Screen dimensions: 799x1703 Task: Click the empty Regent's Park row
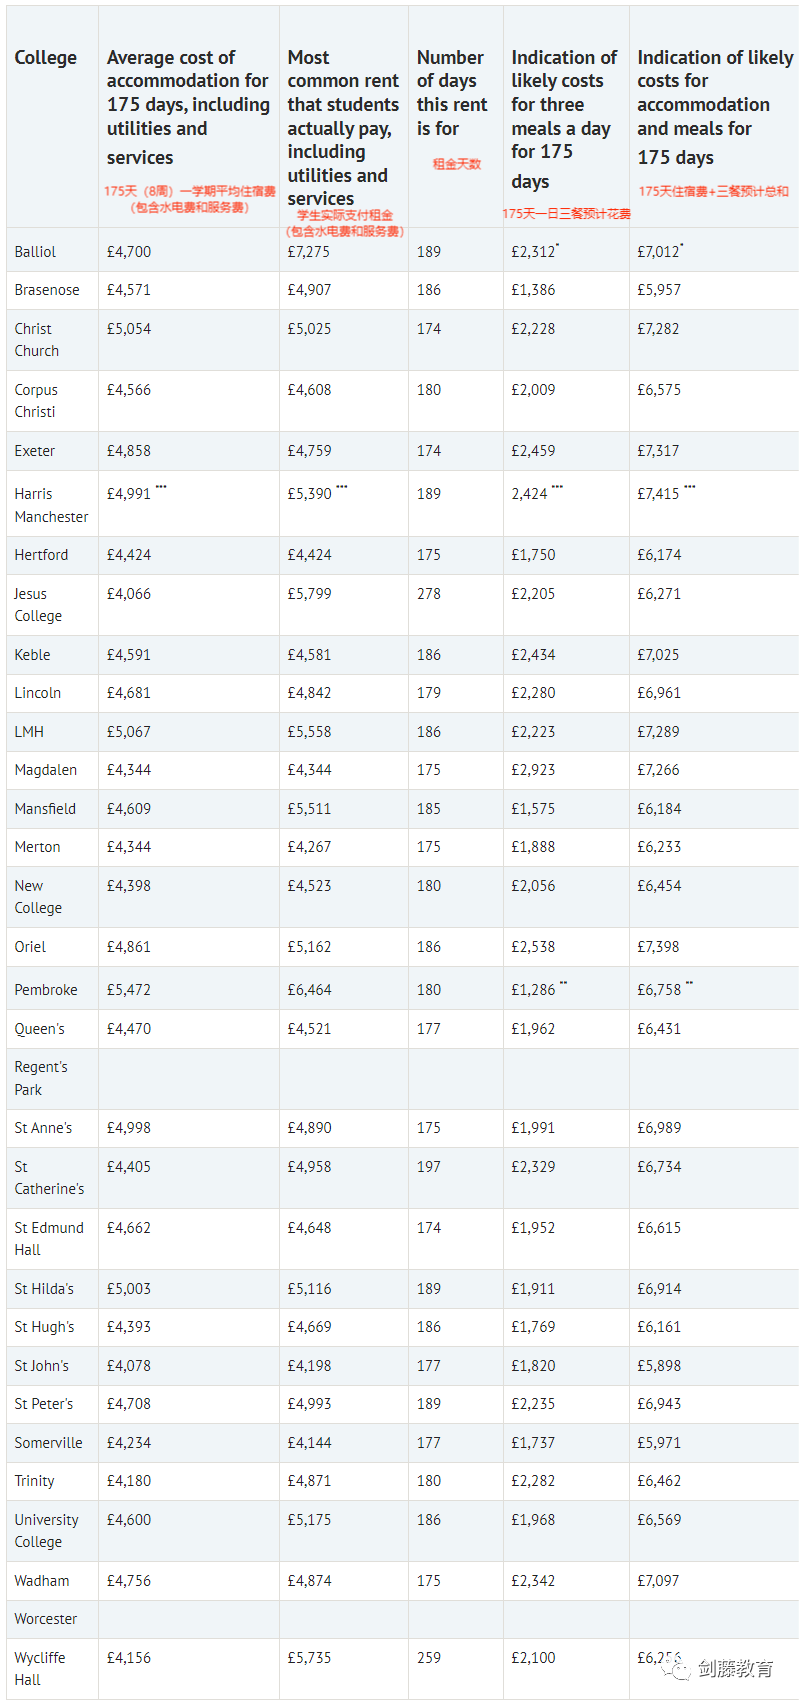coord(399,1079)
